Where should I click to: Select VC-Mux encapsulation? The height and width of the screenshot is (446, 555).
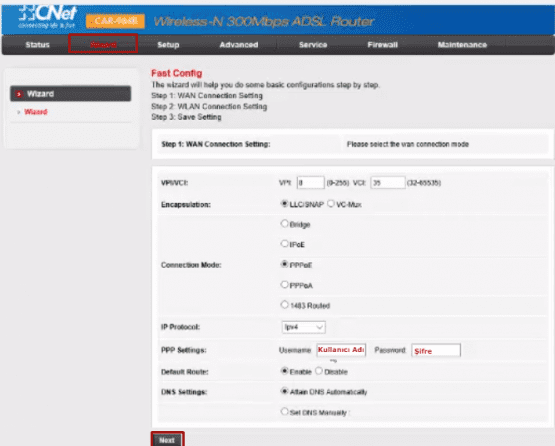(331, 204)
